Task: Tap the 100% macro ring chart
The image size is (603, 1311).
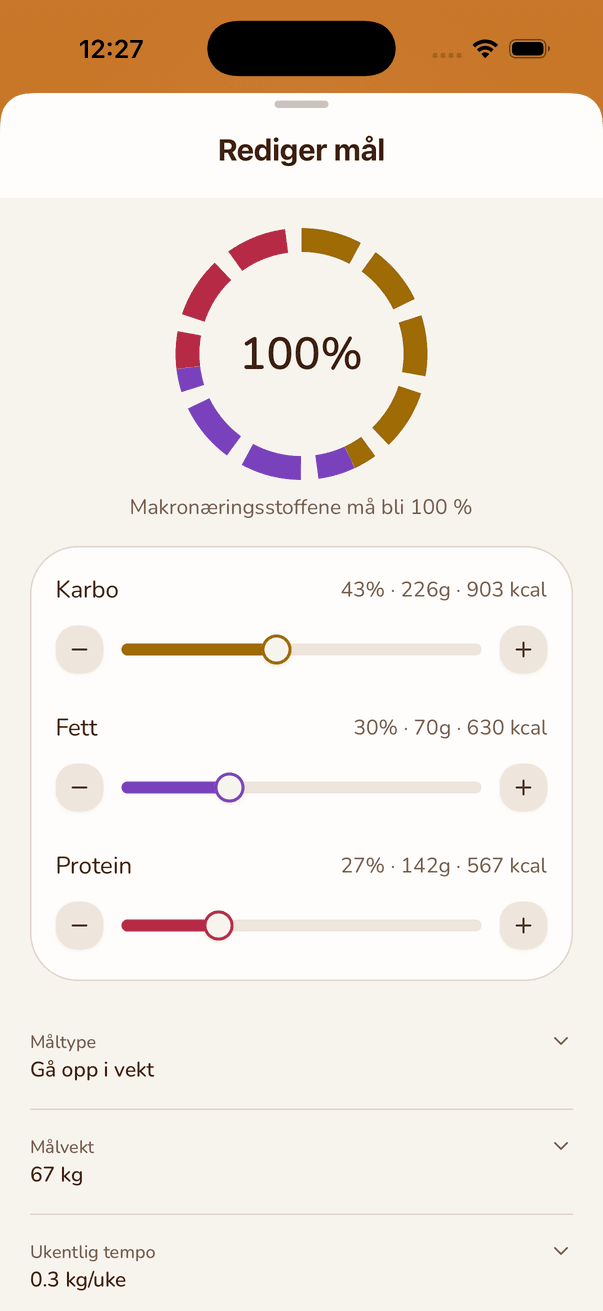Action: (x=301, y=354)
